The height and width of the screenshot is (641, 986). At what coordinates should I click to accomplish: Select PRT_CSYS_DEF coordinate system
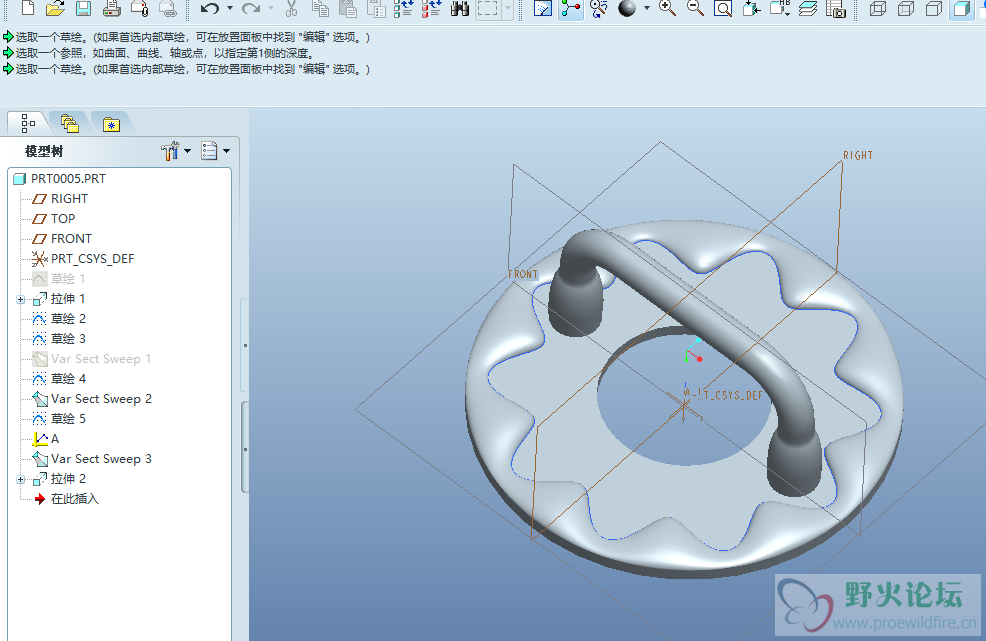(x=83, y=259)
